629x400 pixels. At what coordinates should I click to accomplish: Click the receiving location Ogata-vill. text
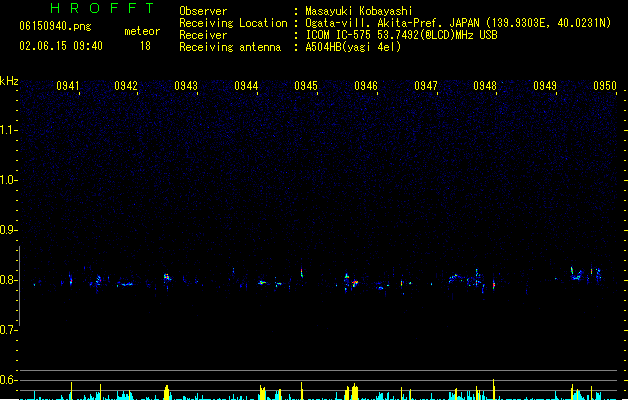click(458, 23)
